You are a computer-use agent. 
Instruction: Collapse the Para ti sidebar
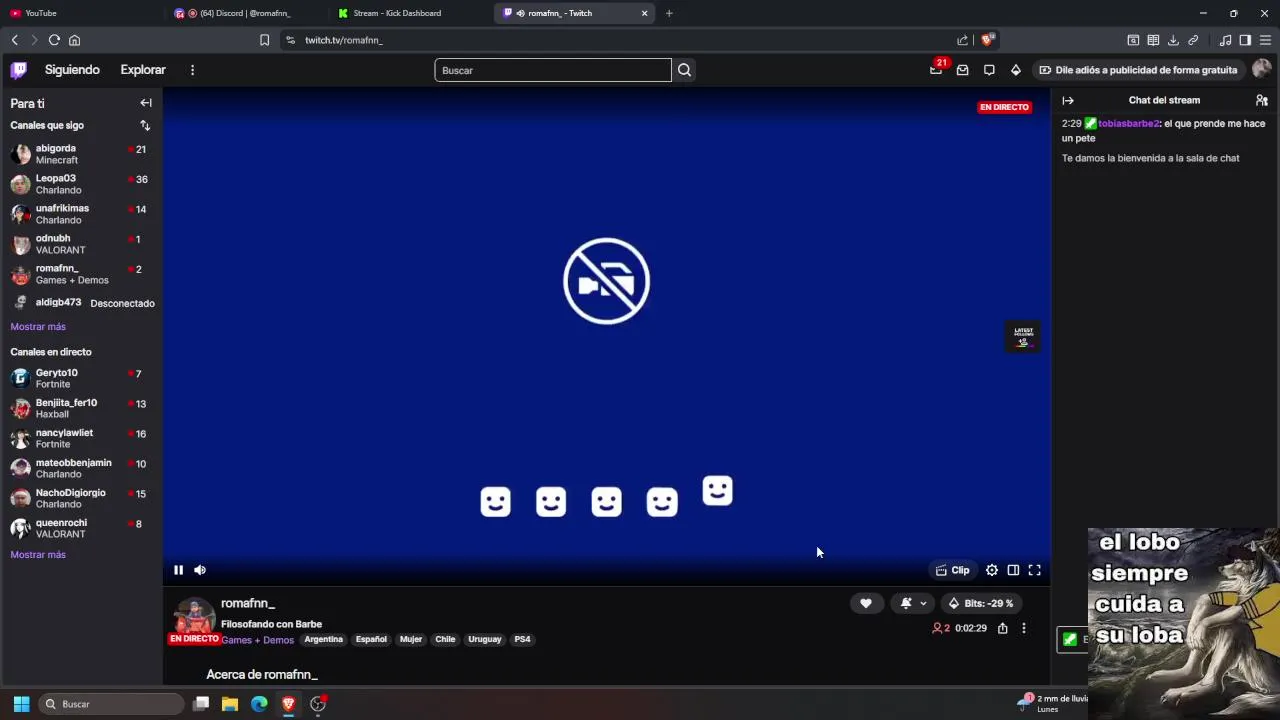(x=146, y=103)
